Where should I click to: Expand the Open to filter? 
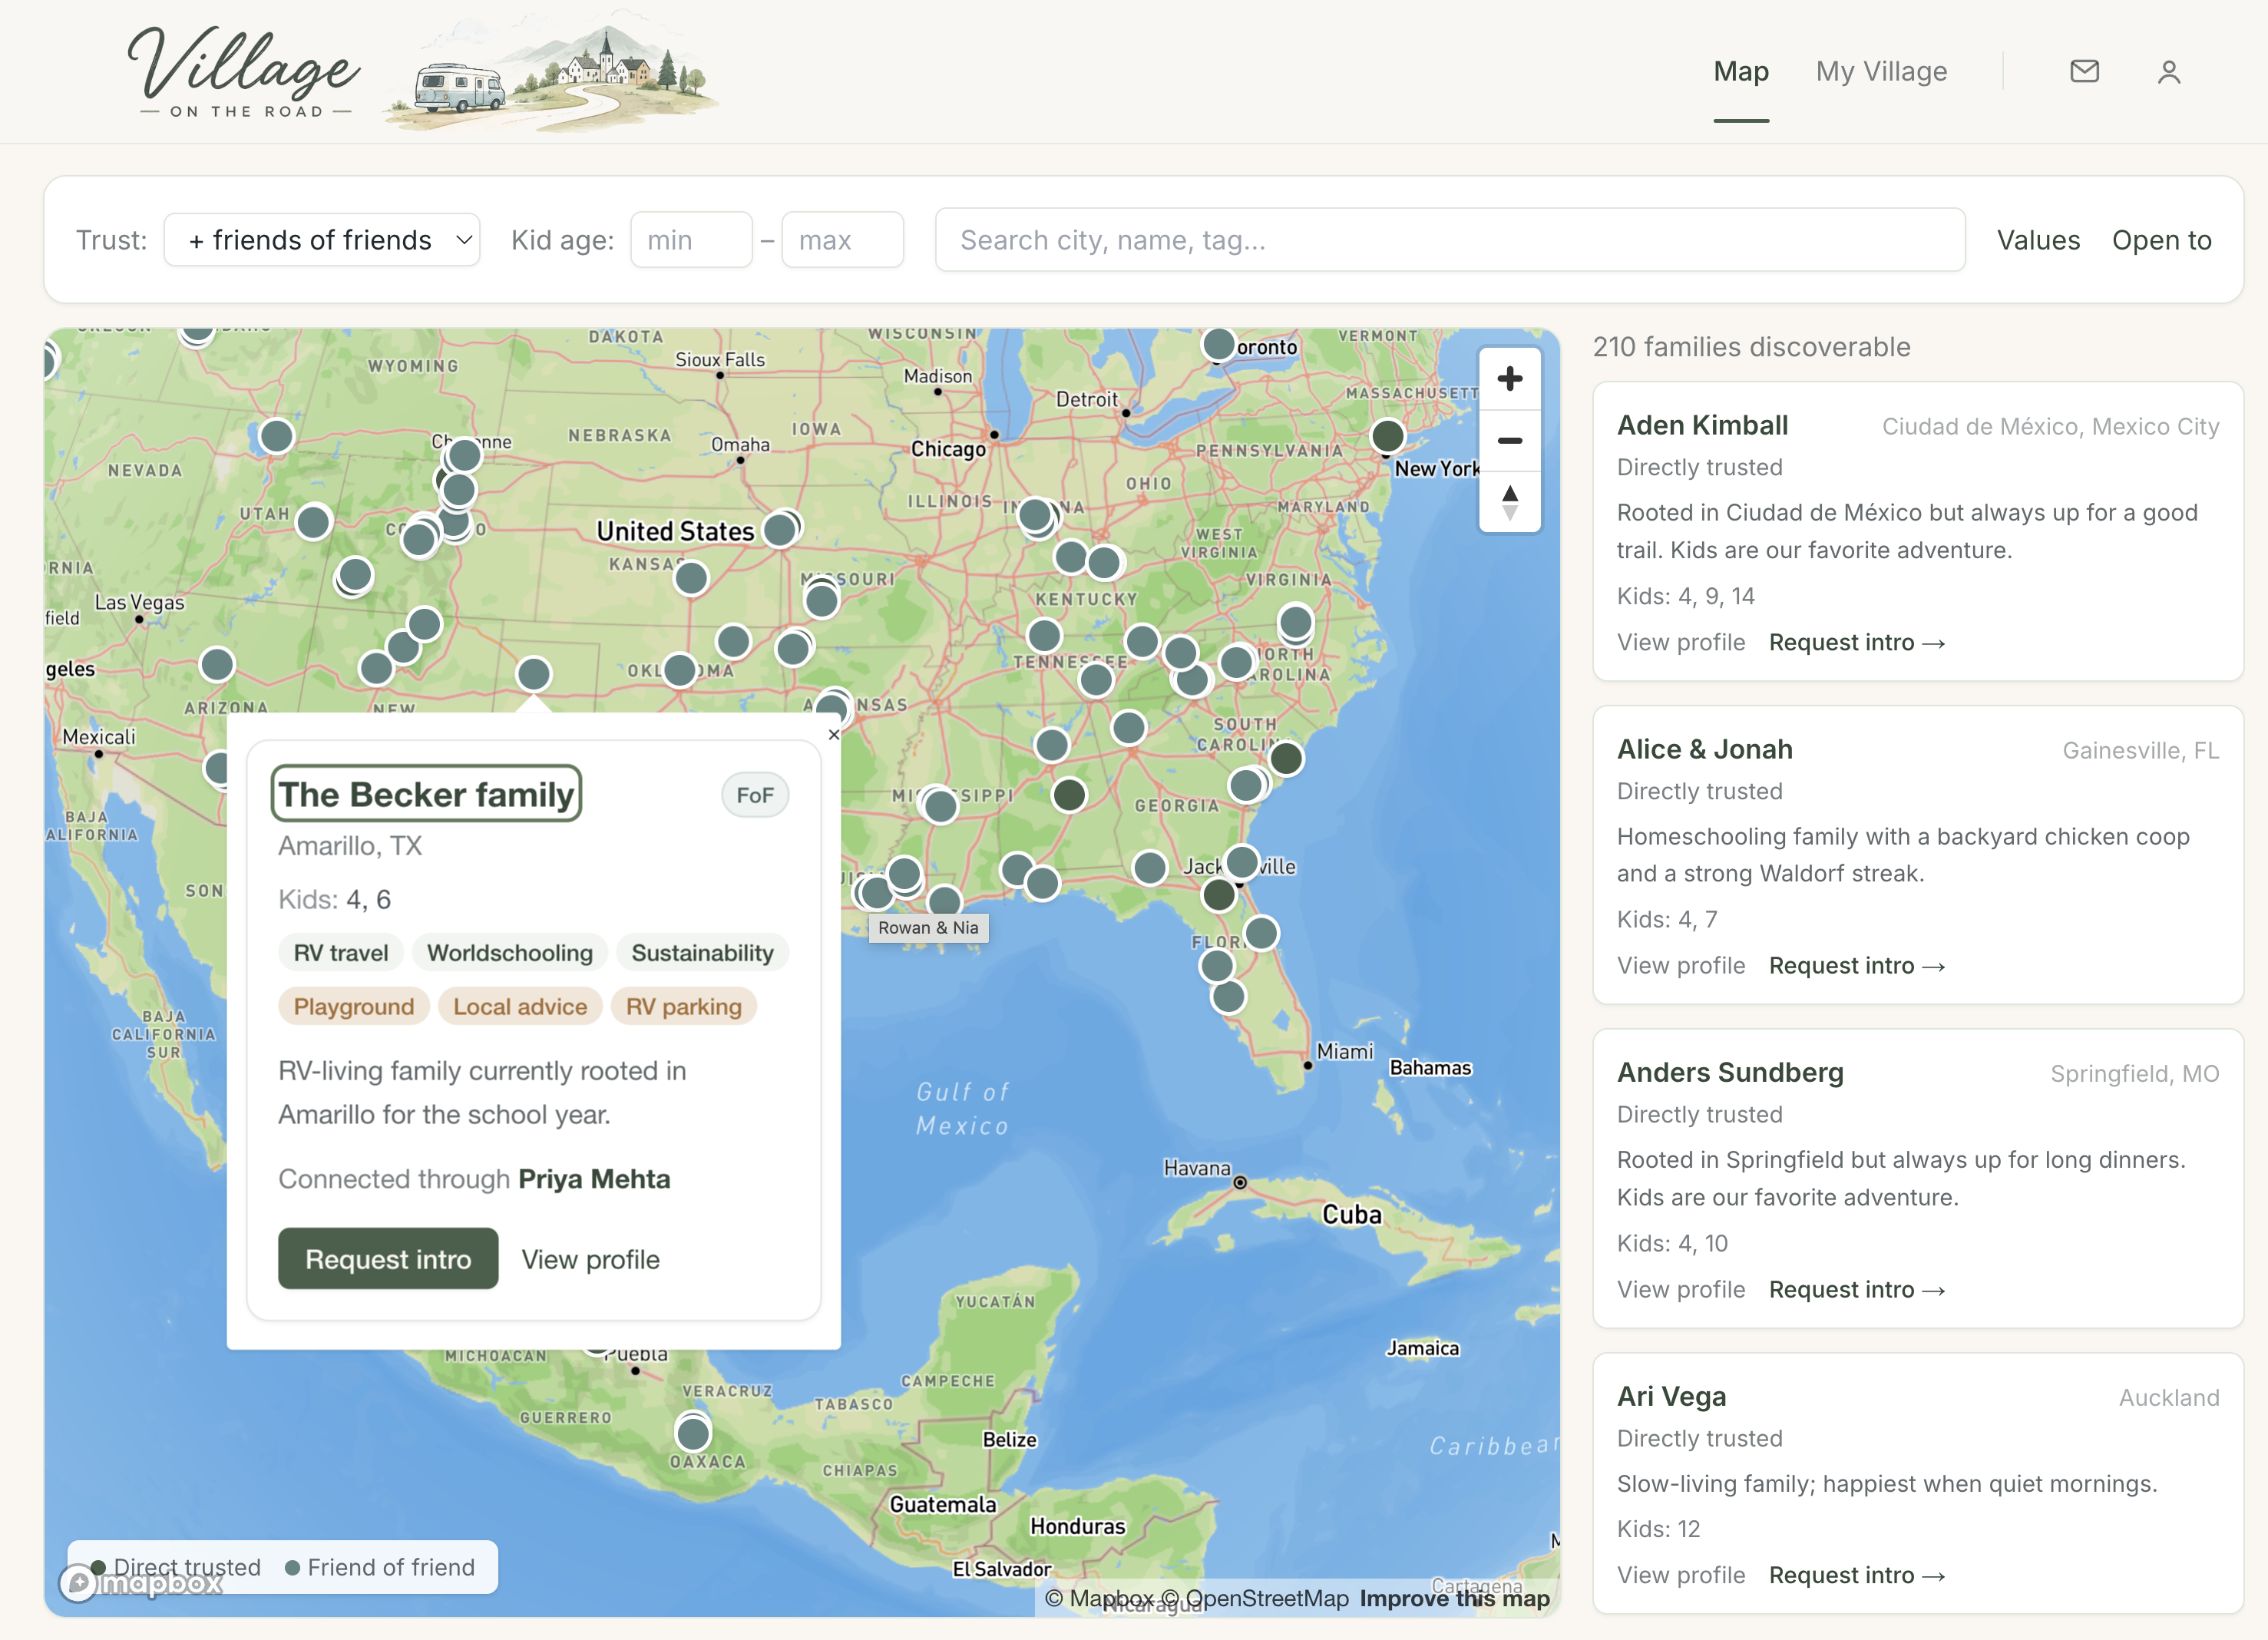[2161, 240]
